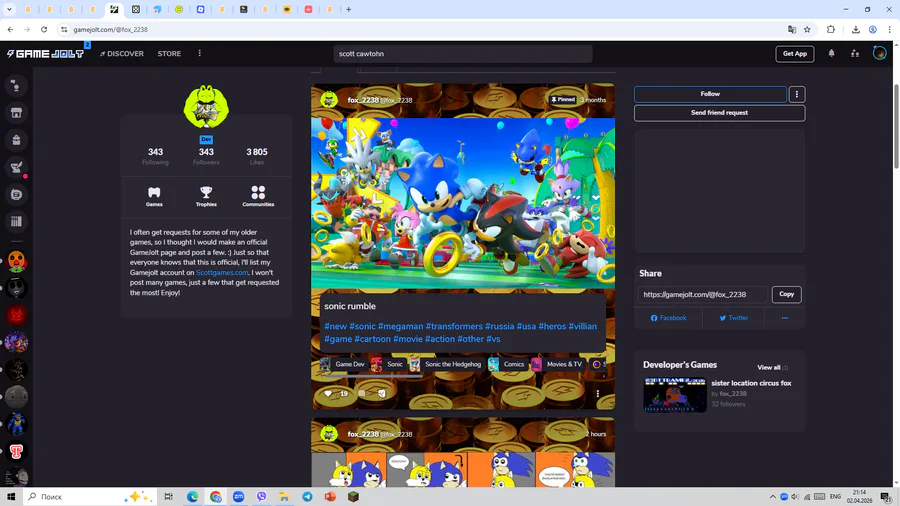900x506 pixels.
Task: Open the sidebar icon below quests
Action: coord(16,194)
